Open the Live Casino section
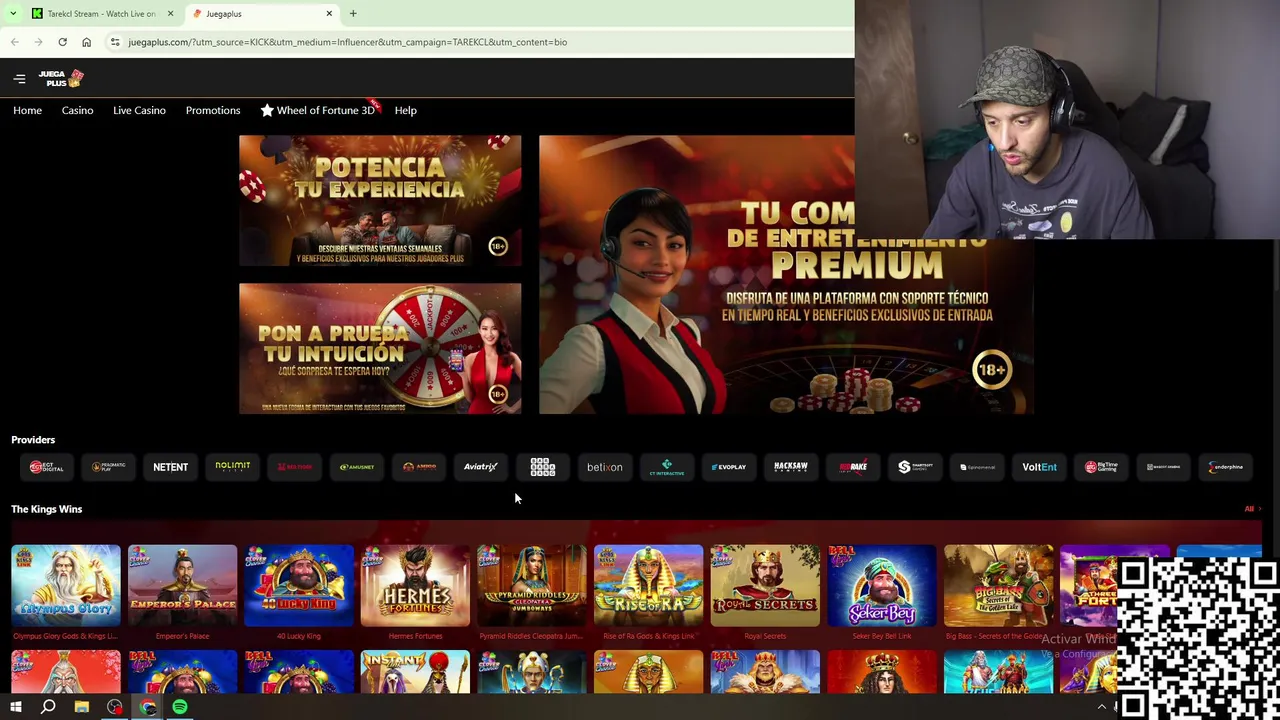1280x720 pixels. click(139, 110)
